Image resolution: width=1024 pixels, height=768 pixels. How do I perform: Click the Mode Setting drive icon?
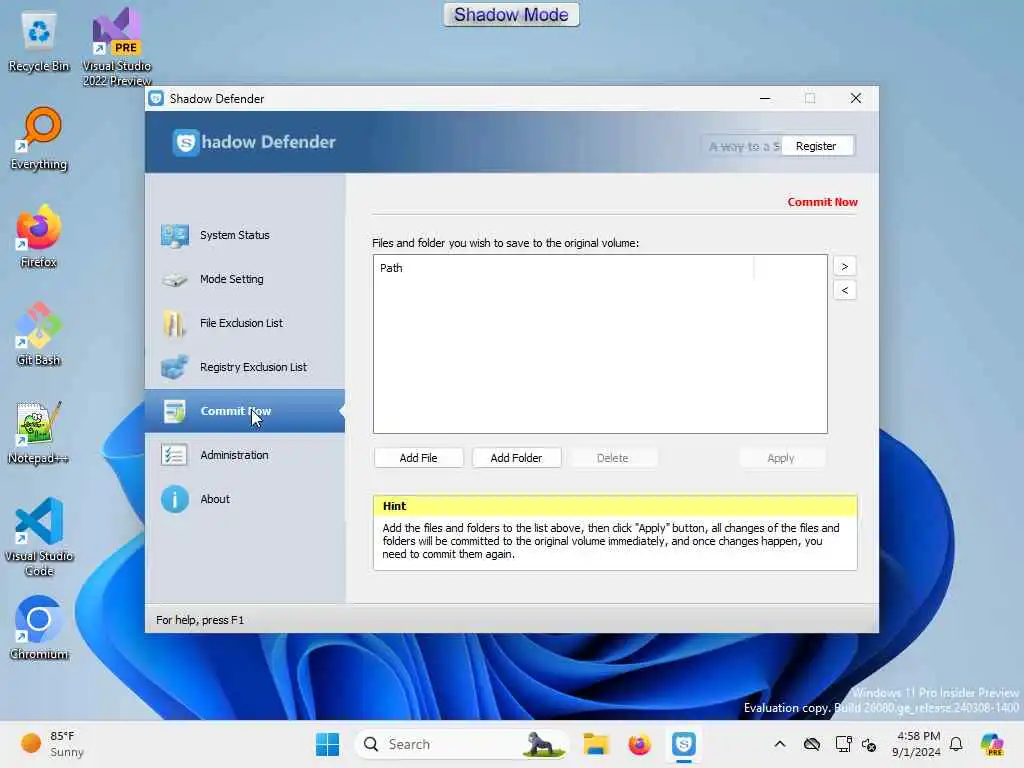coord(175,280)
